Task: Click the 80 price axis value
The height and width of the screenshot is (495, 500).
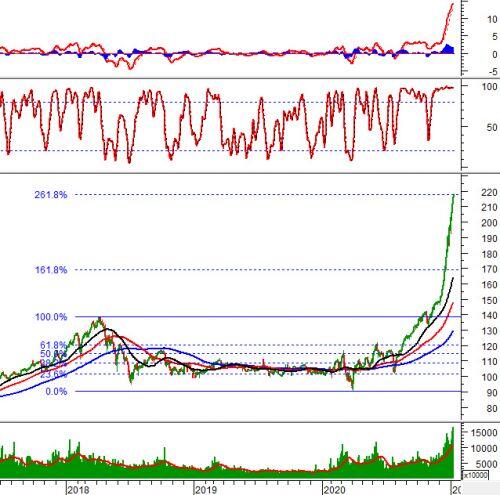Action: coord(492,408)
